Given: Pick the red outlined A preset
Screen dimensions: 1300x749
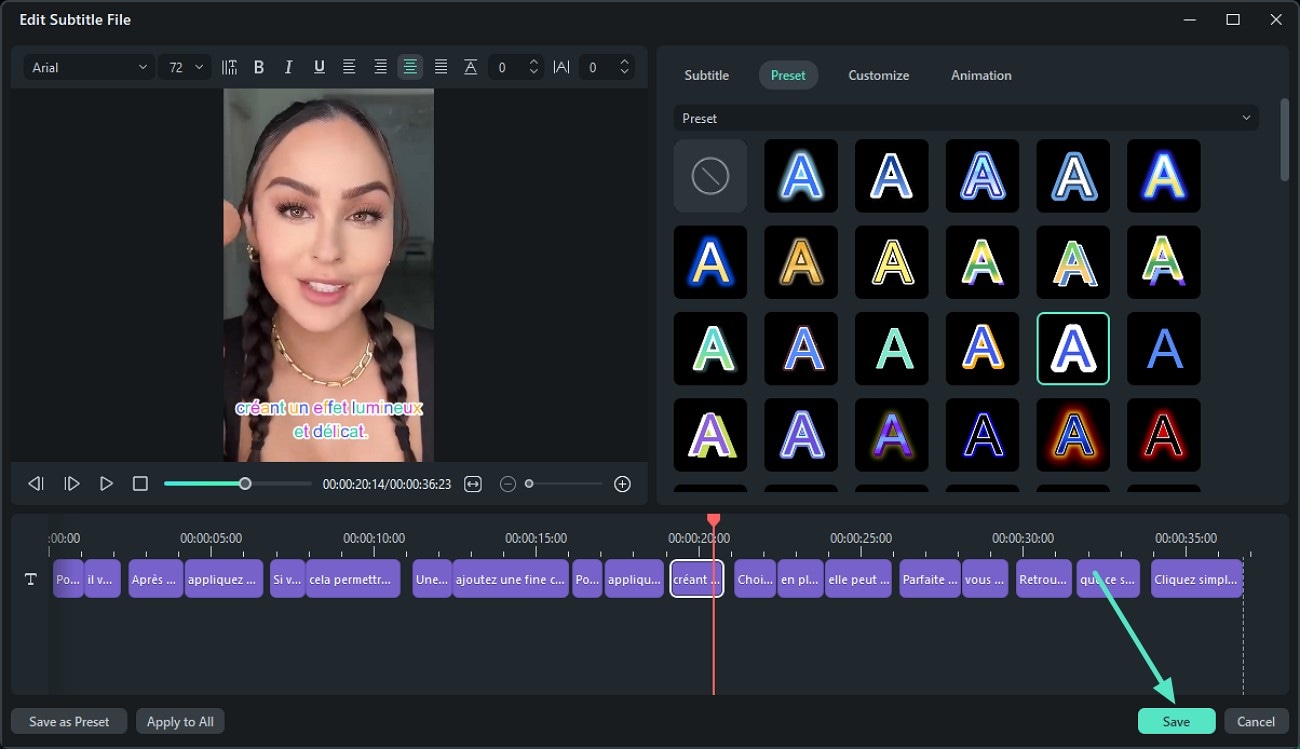Looking at the screenshot, I should point(1164,435).
